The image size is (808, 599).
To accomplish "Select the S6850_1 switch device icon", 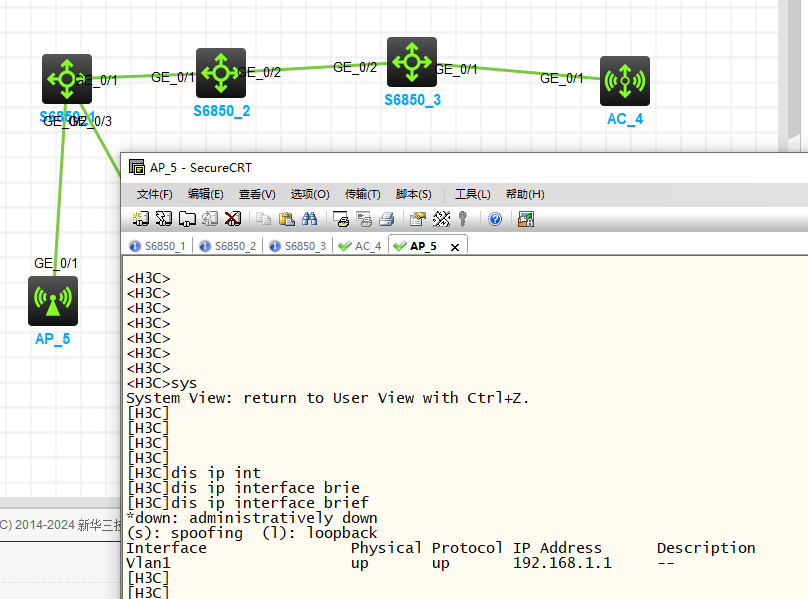I will [67, 79].
